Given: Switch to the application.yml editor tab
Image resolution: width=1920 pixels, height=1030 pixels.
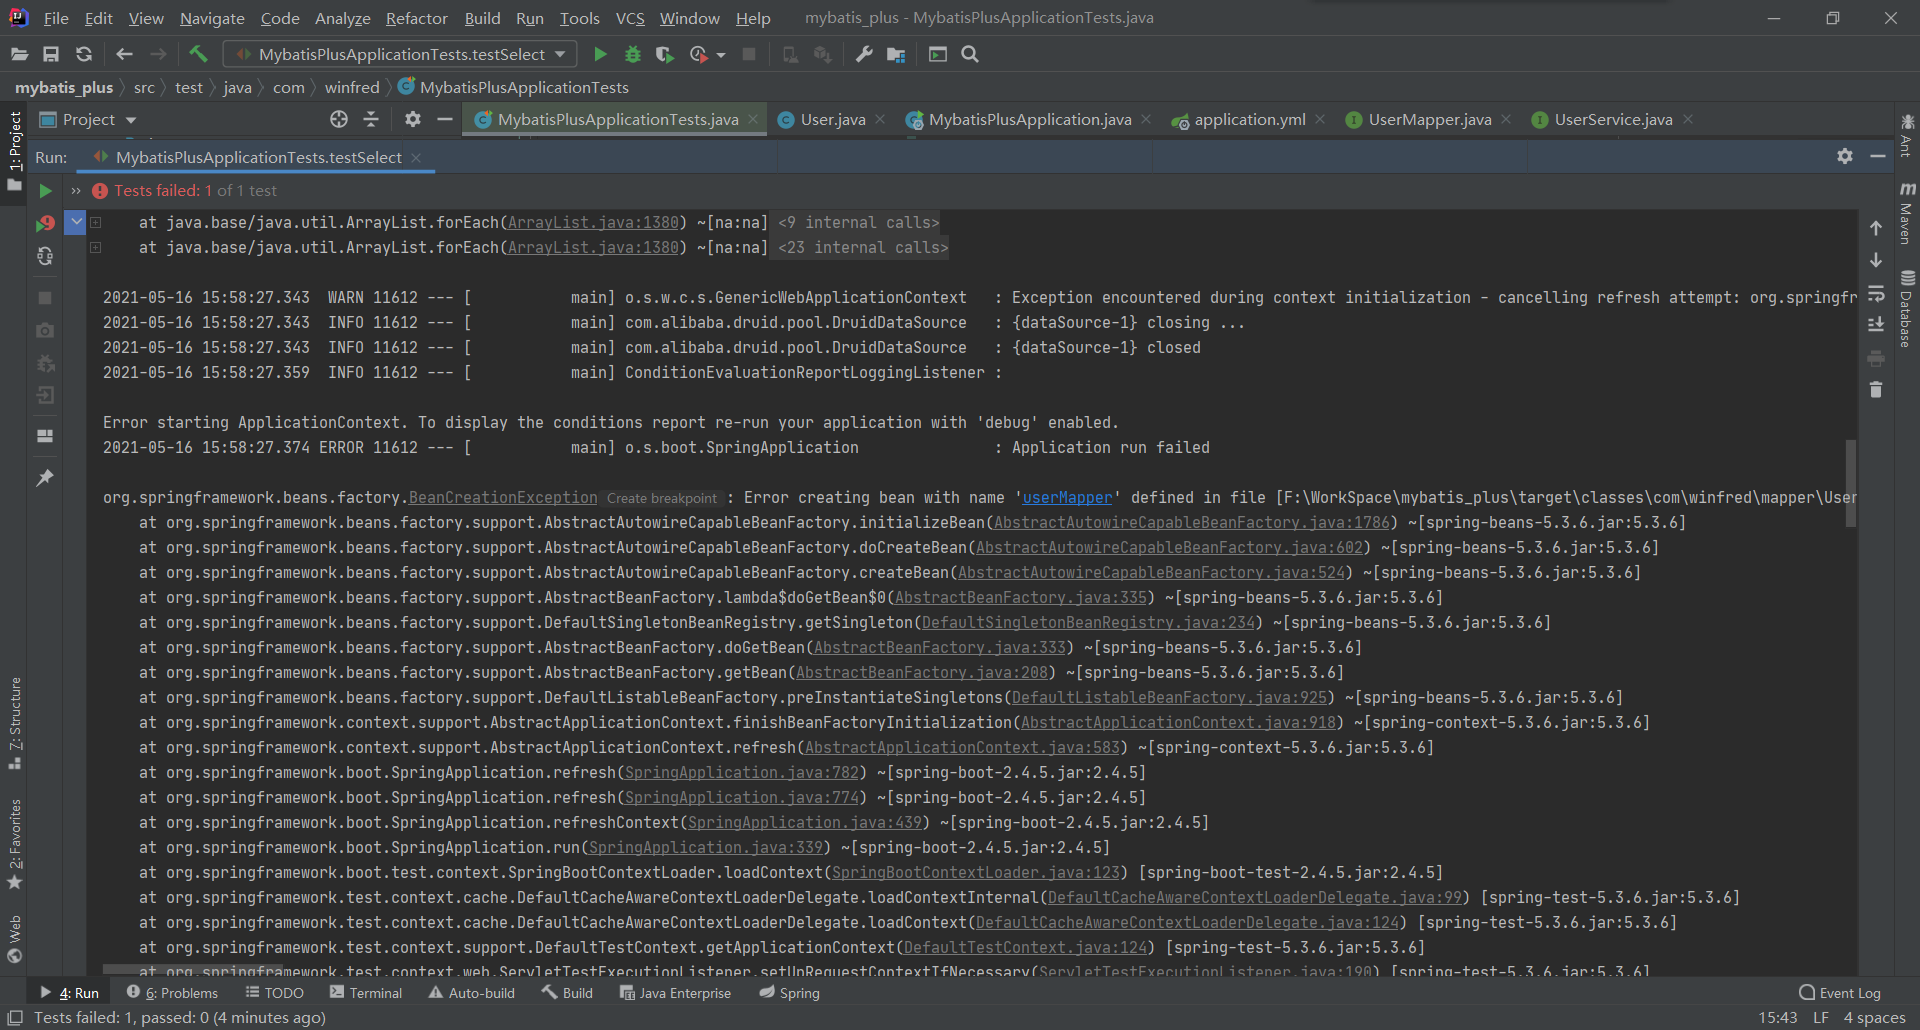Looking at the screenshot, I should point(1249,120).
